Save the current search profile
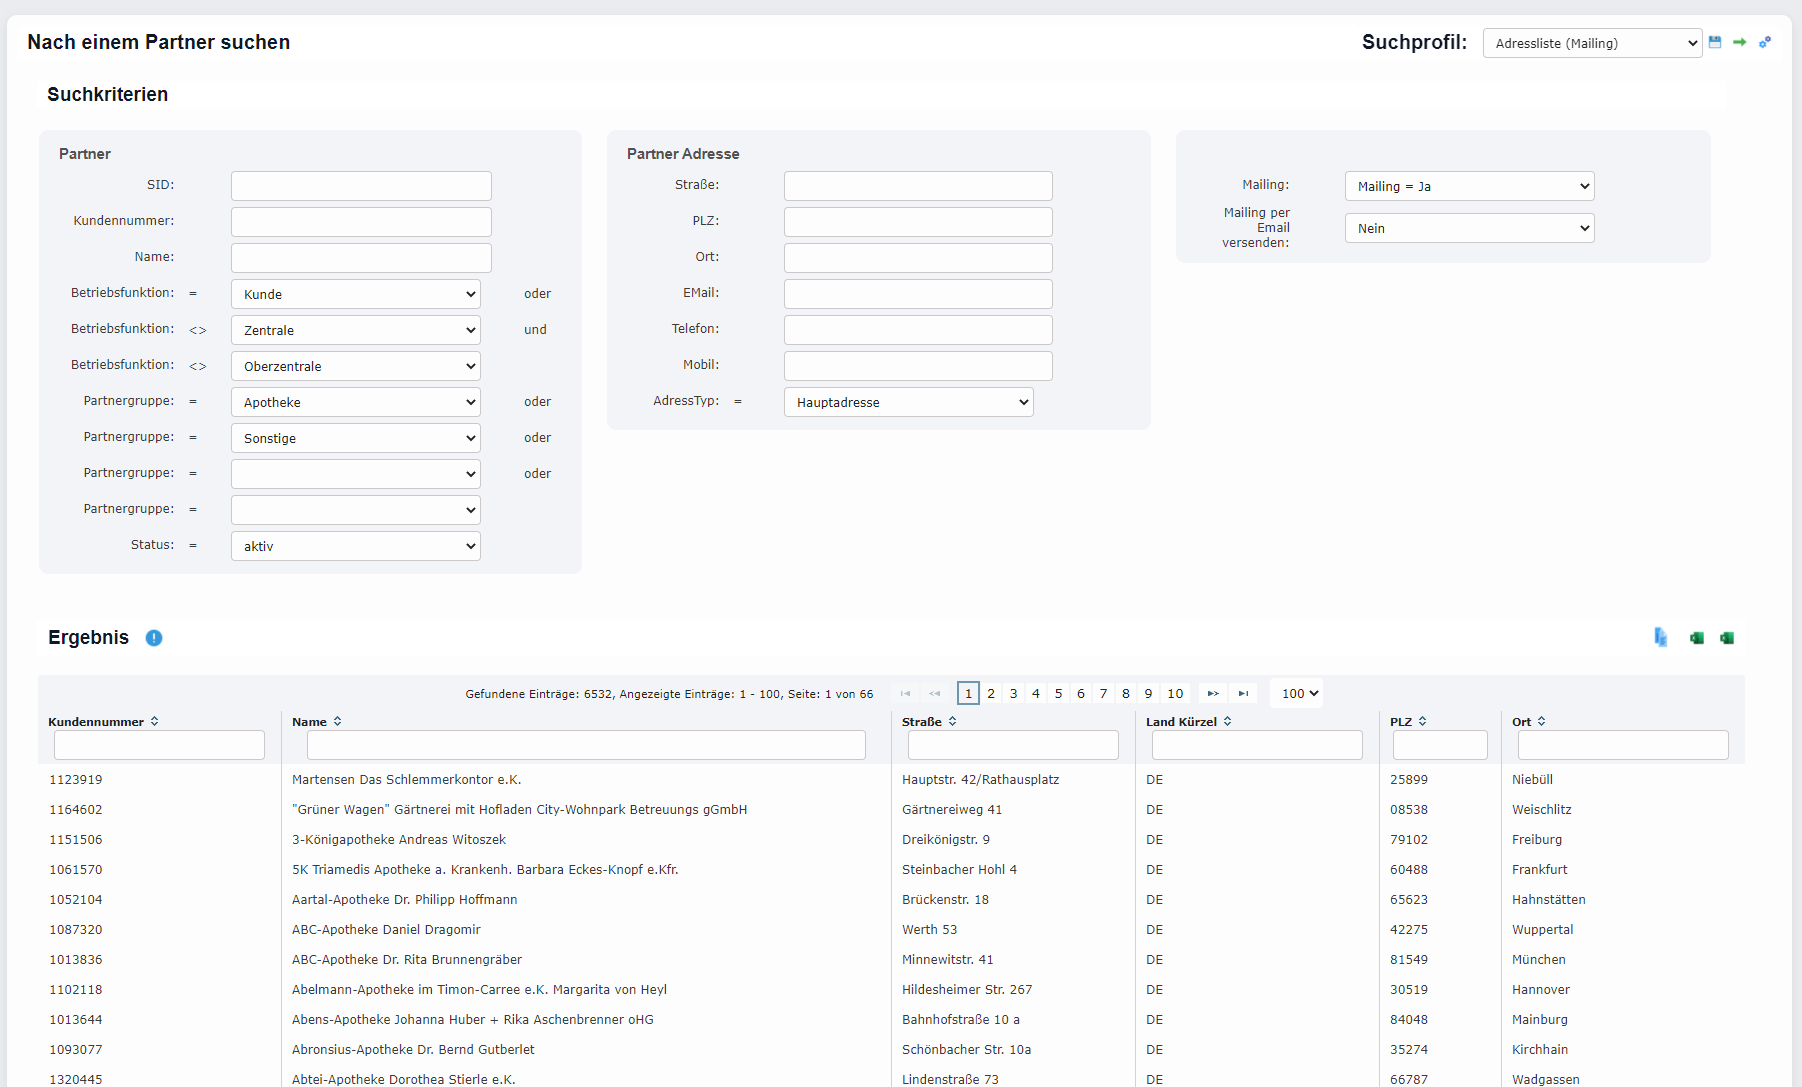The image size is (1802, 1087). [x=1715, y=42]
